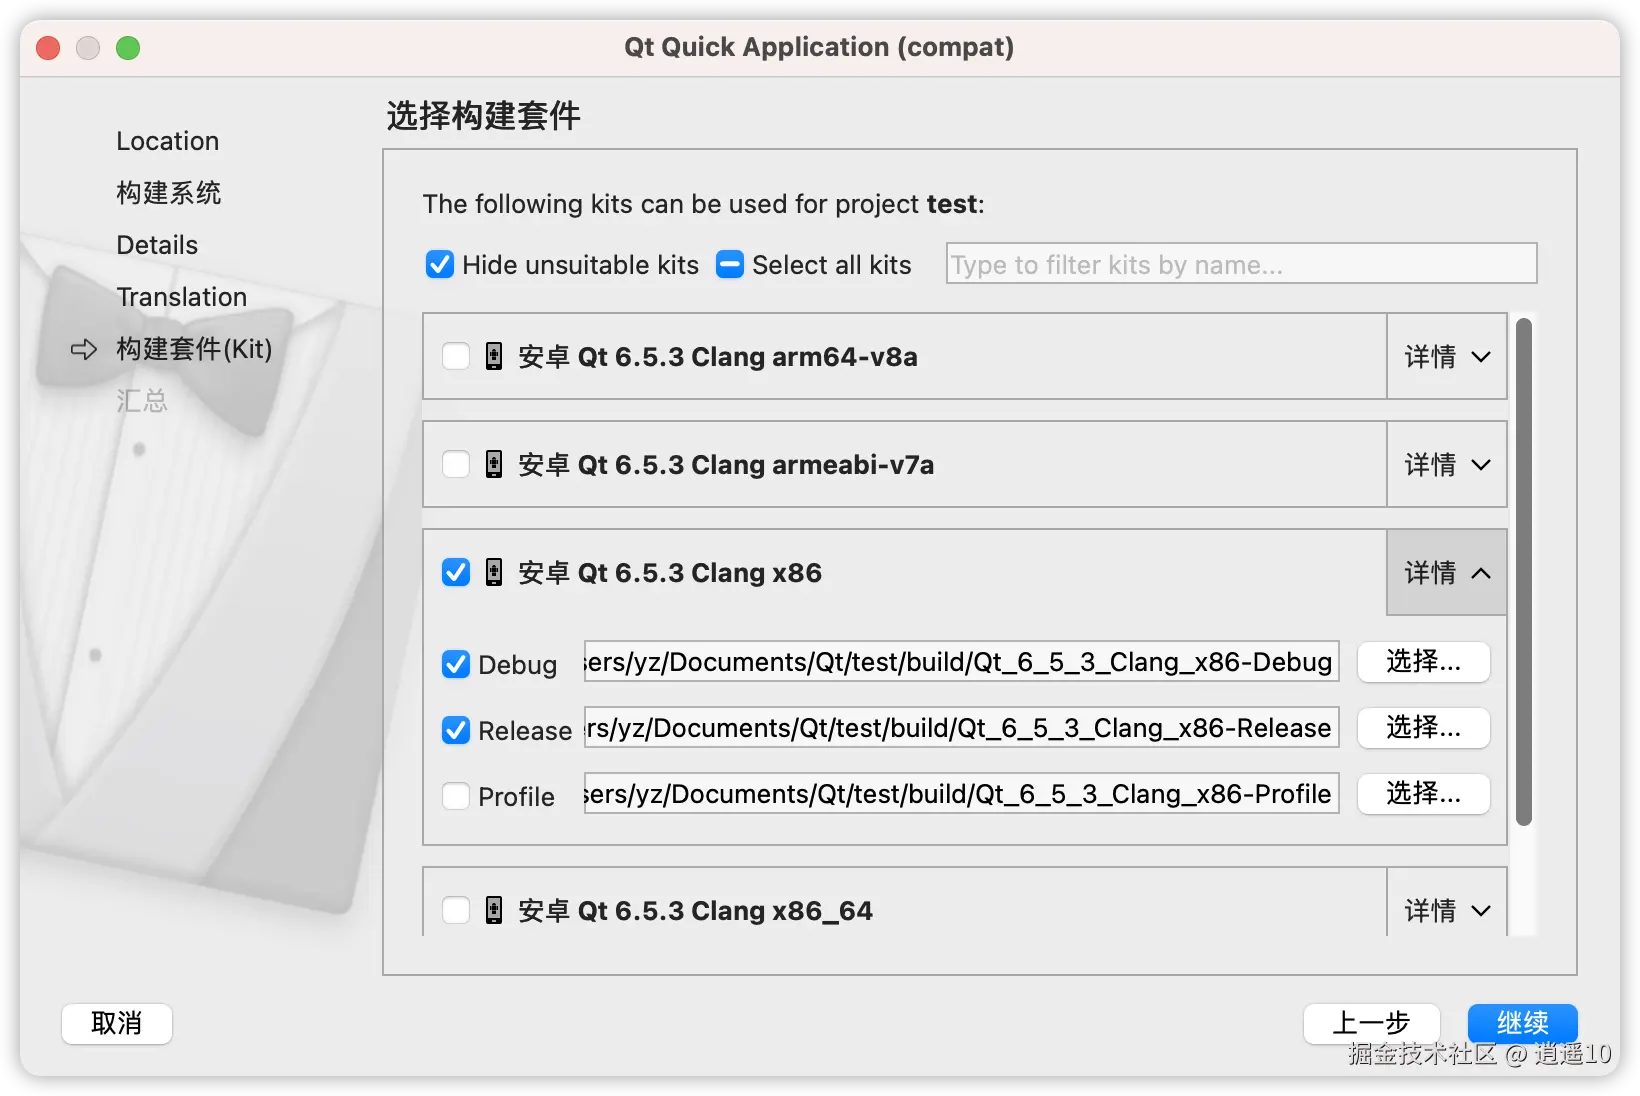Image resolution: width=1640 pixels, height=1096 pixels.
Task: Click the 安卓 Qt 6.5.3 Clang arm64-v8a label
Action: tap(718, 357)
